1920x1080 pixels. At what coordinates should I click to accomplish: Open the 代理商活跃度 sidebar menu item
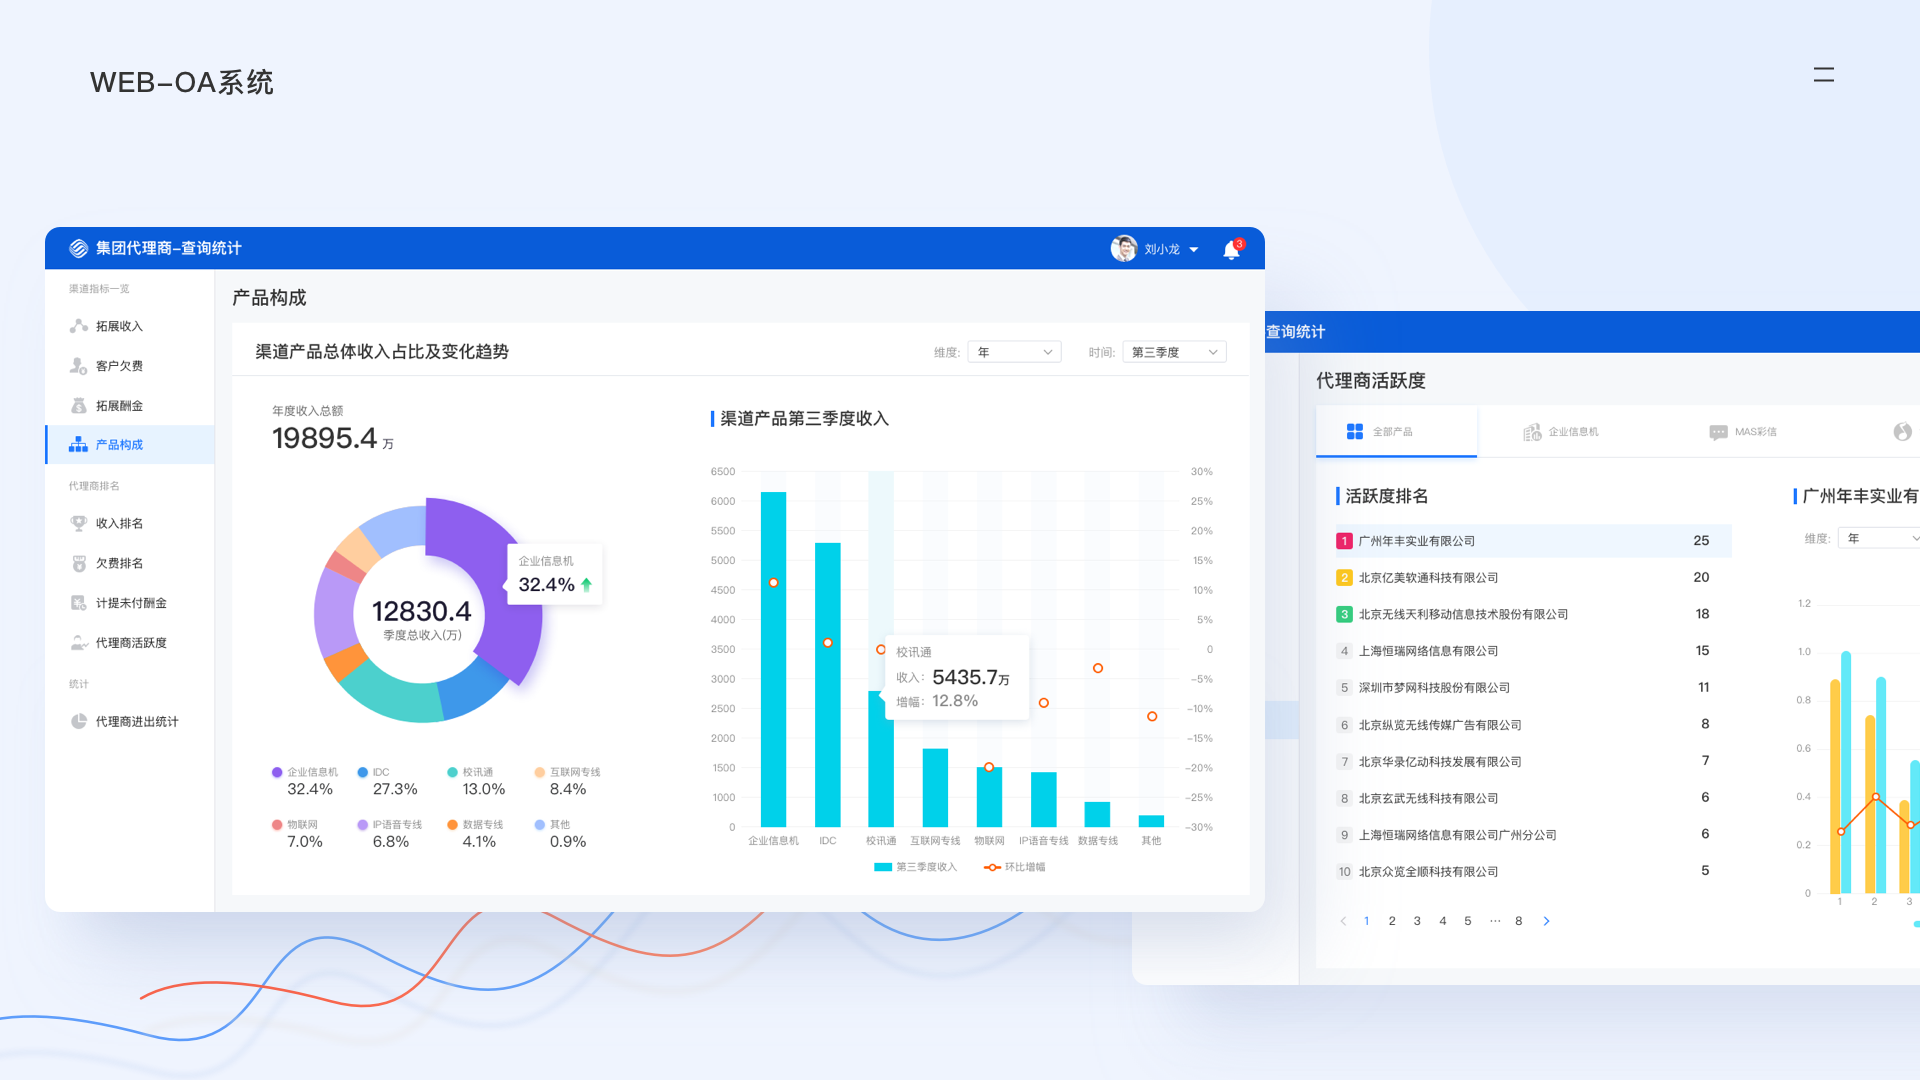[131, 643]
